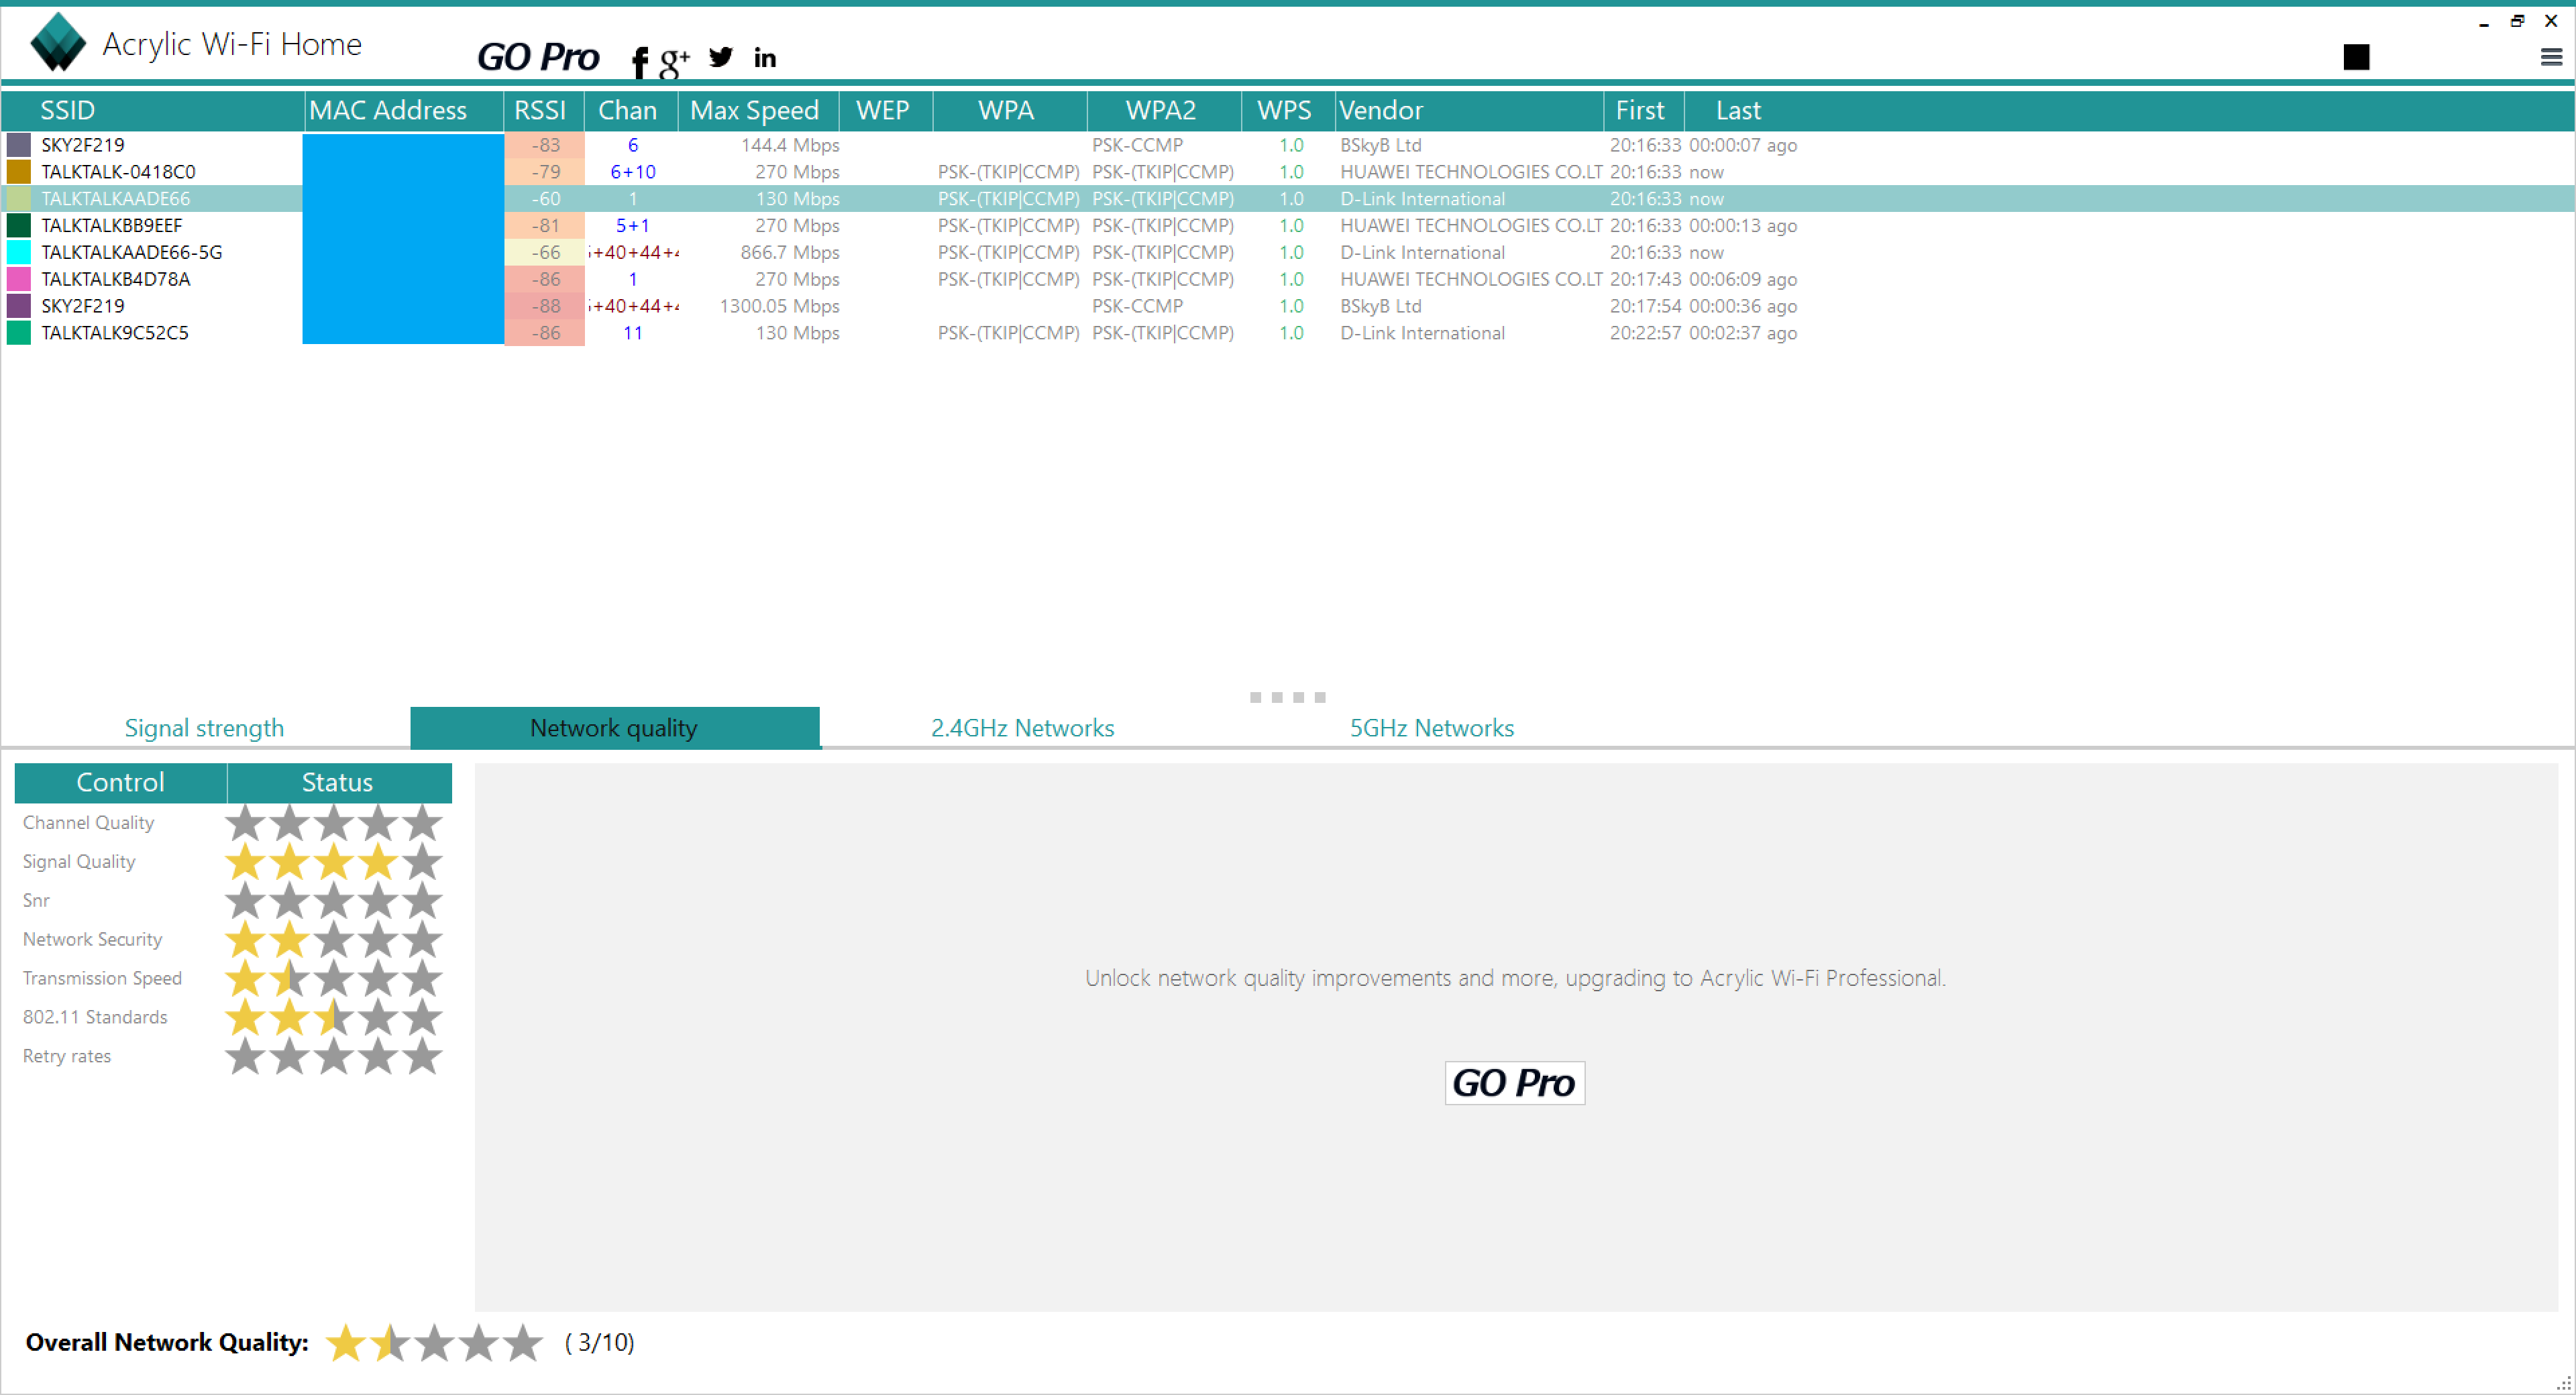The image size is (2576, 1395).
Task: Sort networks by RSSI column header
Action: pos(540,110)
